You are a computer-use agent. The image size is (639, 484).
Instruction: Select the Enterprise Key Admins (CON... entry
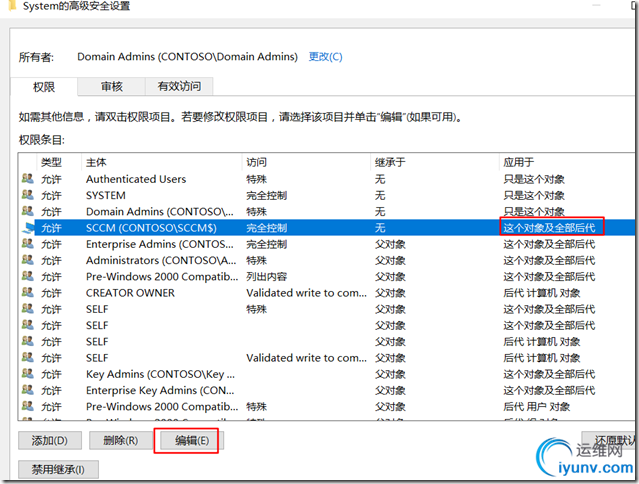coord(326,390)
